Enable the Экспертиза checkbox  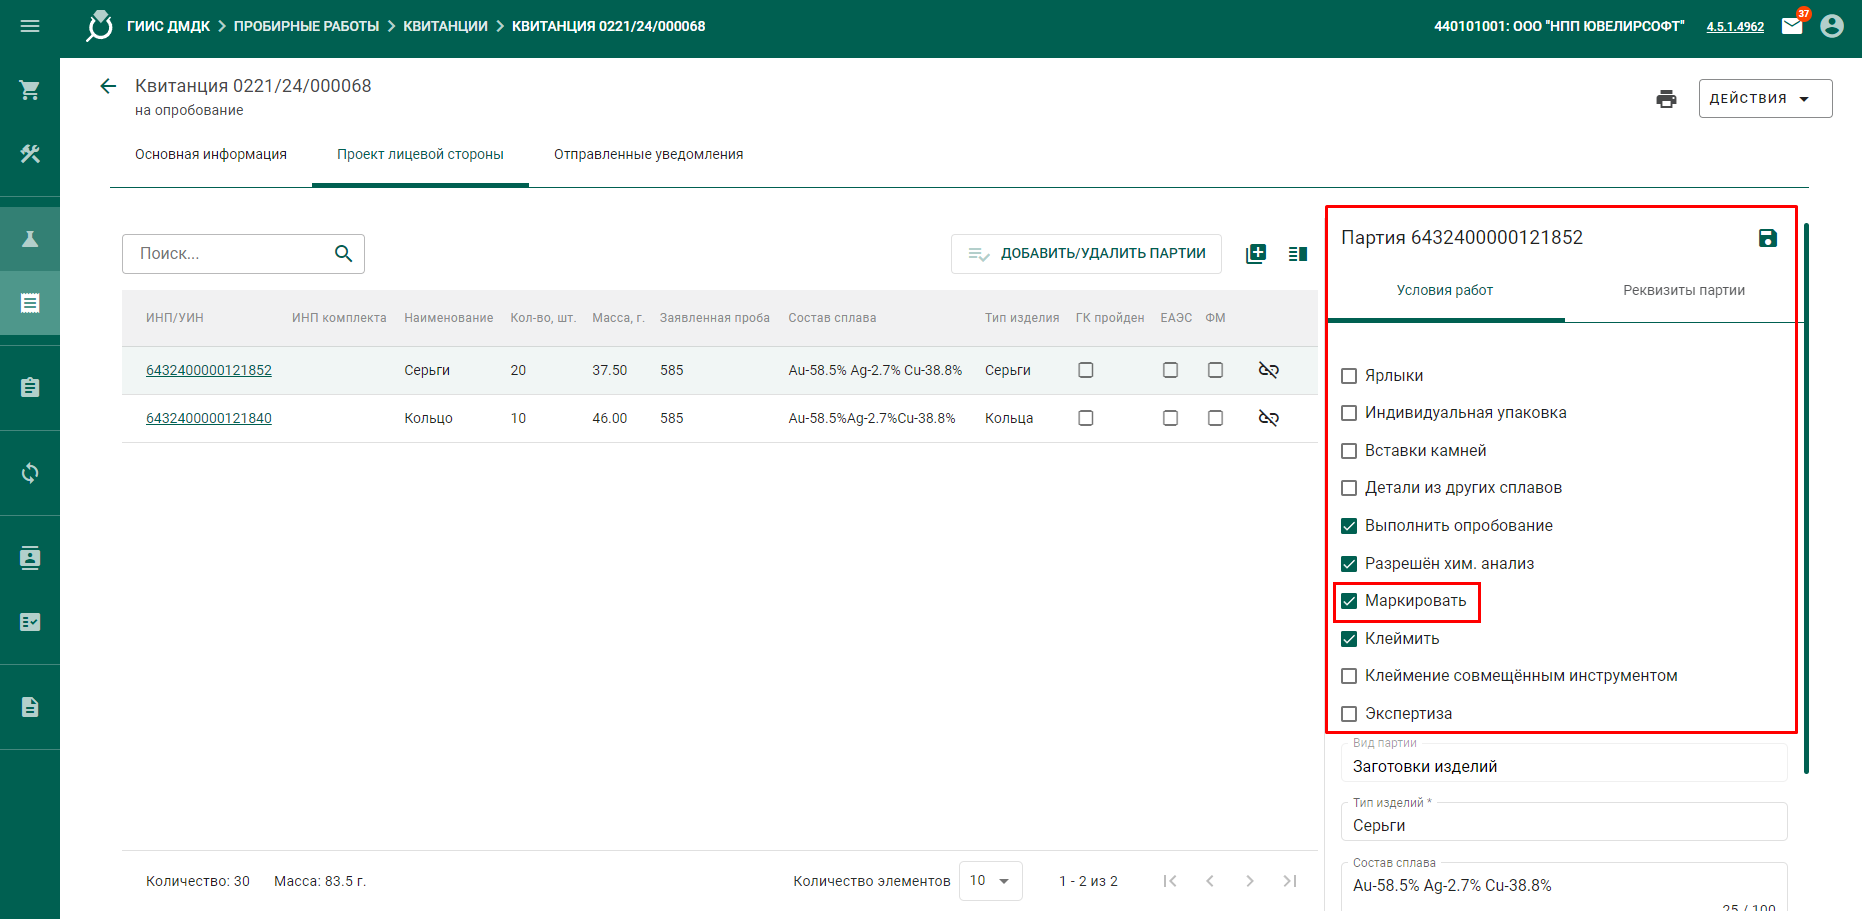pos(1349,714)
